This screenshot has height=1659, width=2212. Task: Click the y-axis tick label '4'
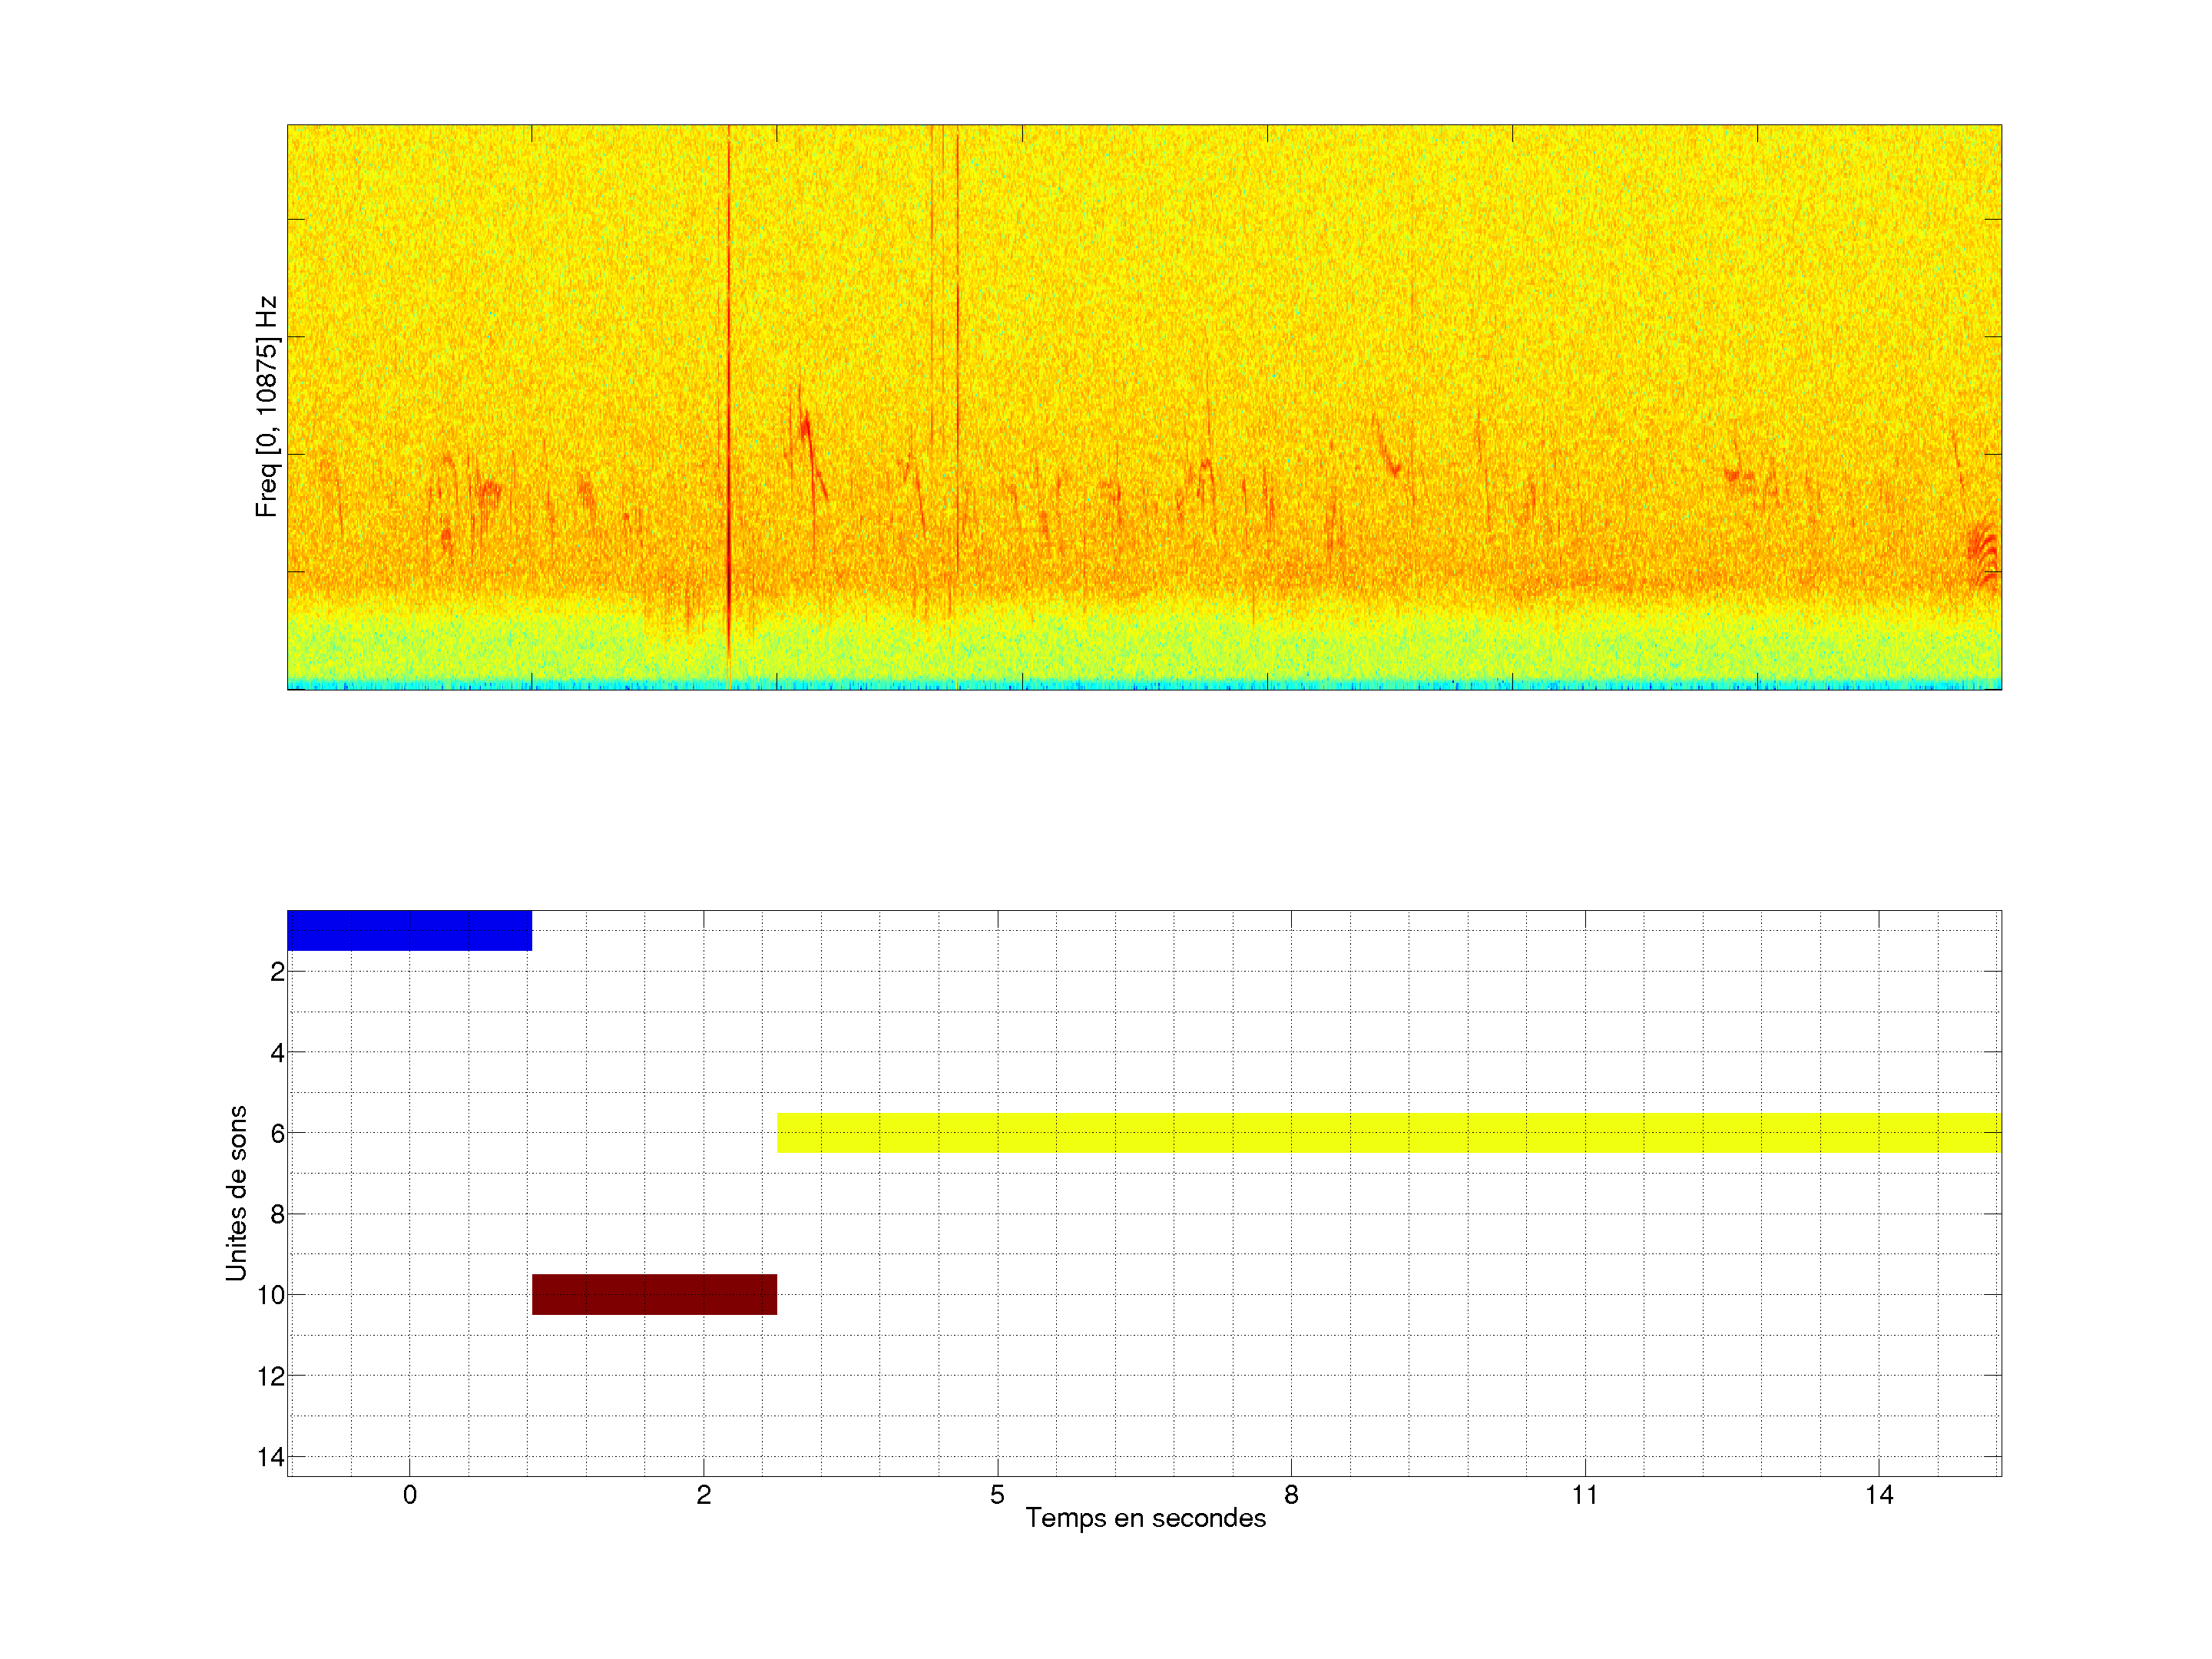point(277,1052)
